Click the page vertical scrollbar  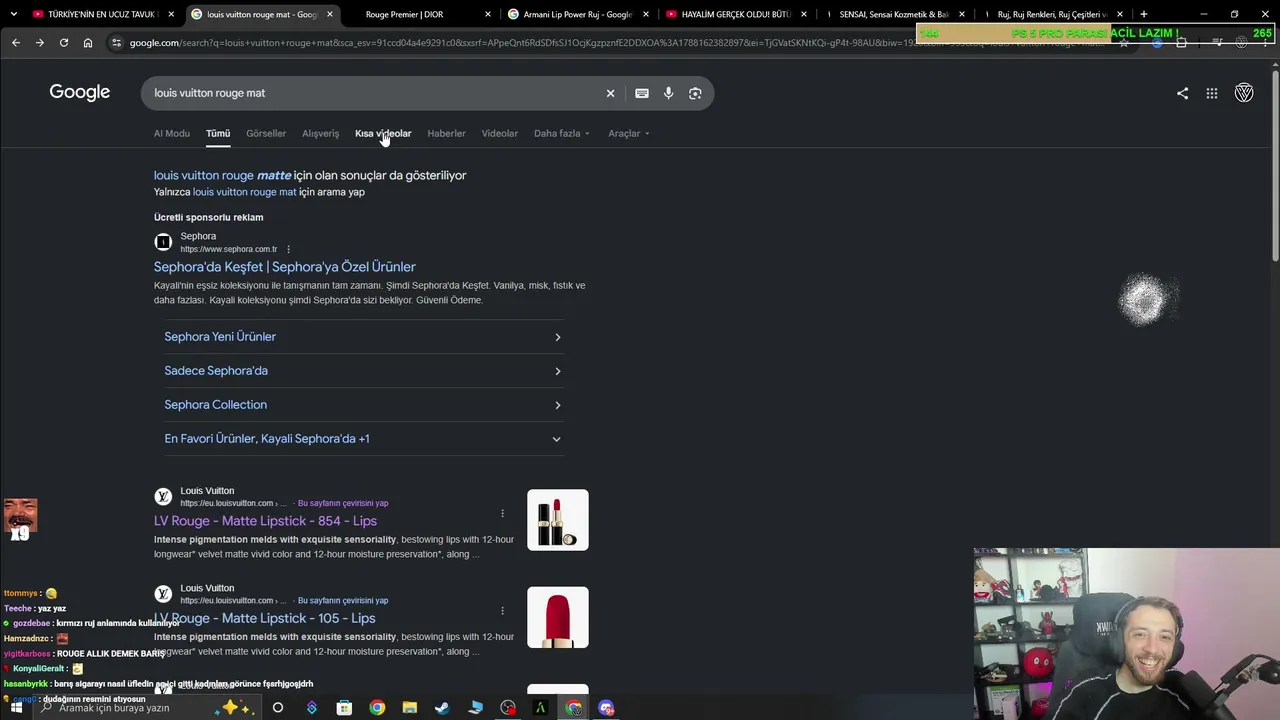tap(1274, 165)
